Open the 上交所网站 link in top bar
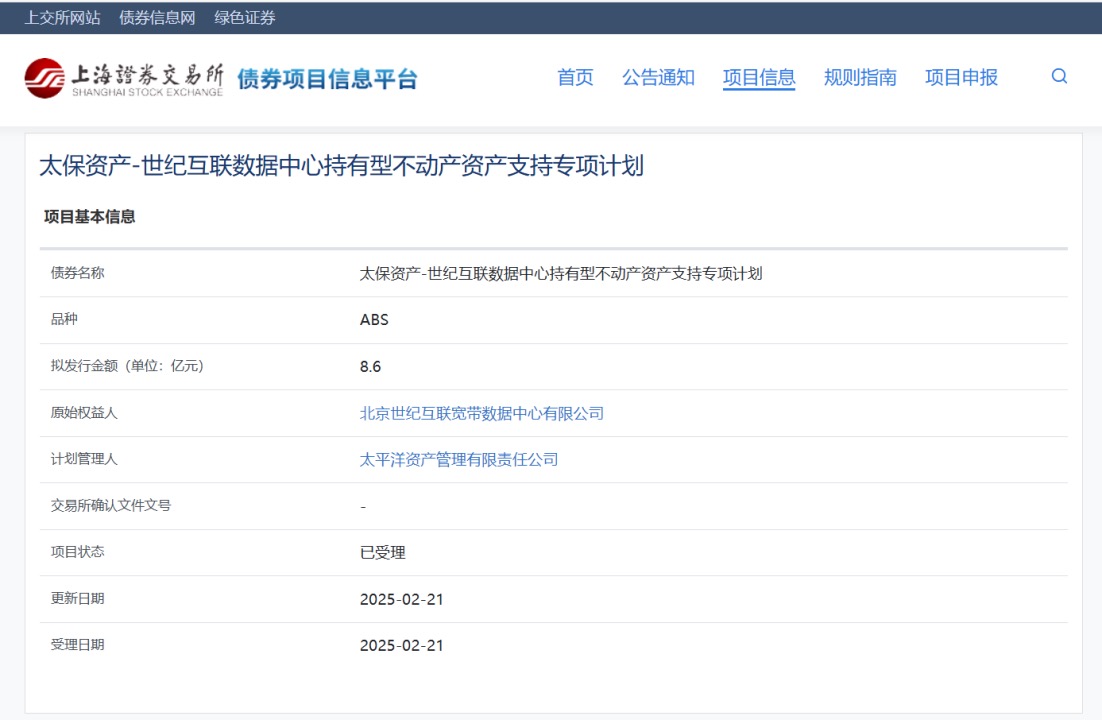Image resolution: width=1102 pixels, height=720 pixels. click(x=62, y=17)
